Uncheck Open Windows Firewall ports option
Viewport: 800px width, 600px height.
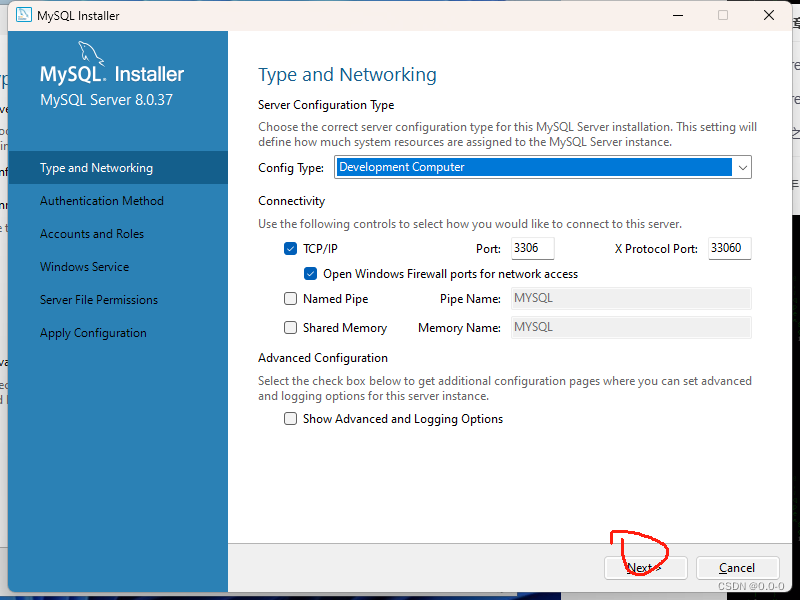coord(310,274)
